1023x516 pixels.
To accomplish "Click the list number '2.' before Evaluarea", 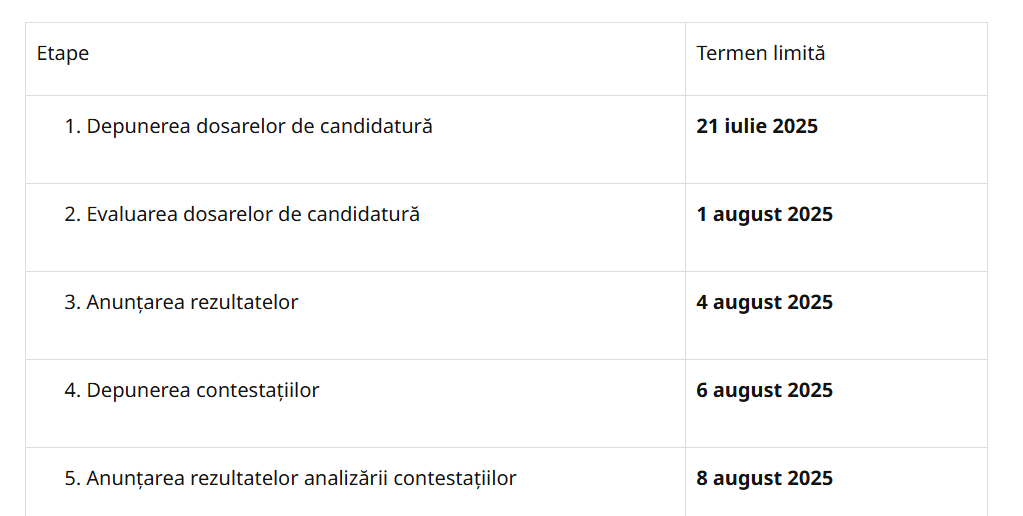I will pyautogui.click(x=72, y=215).
